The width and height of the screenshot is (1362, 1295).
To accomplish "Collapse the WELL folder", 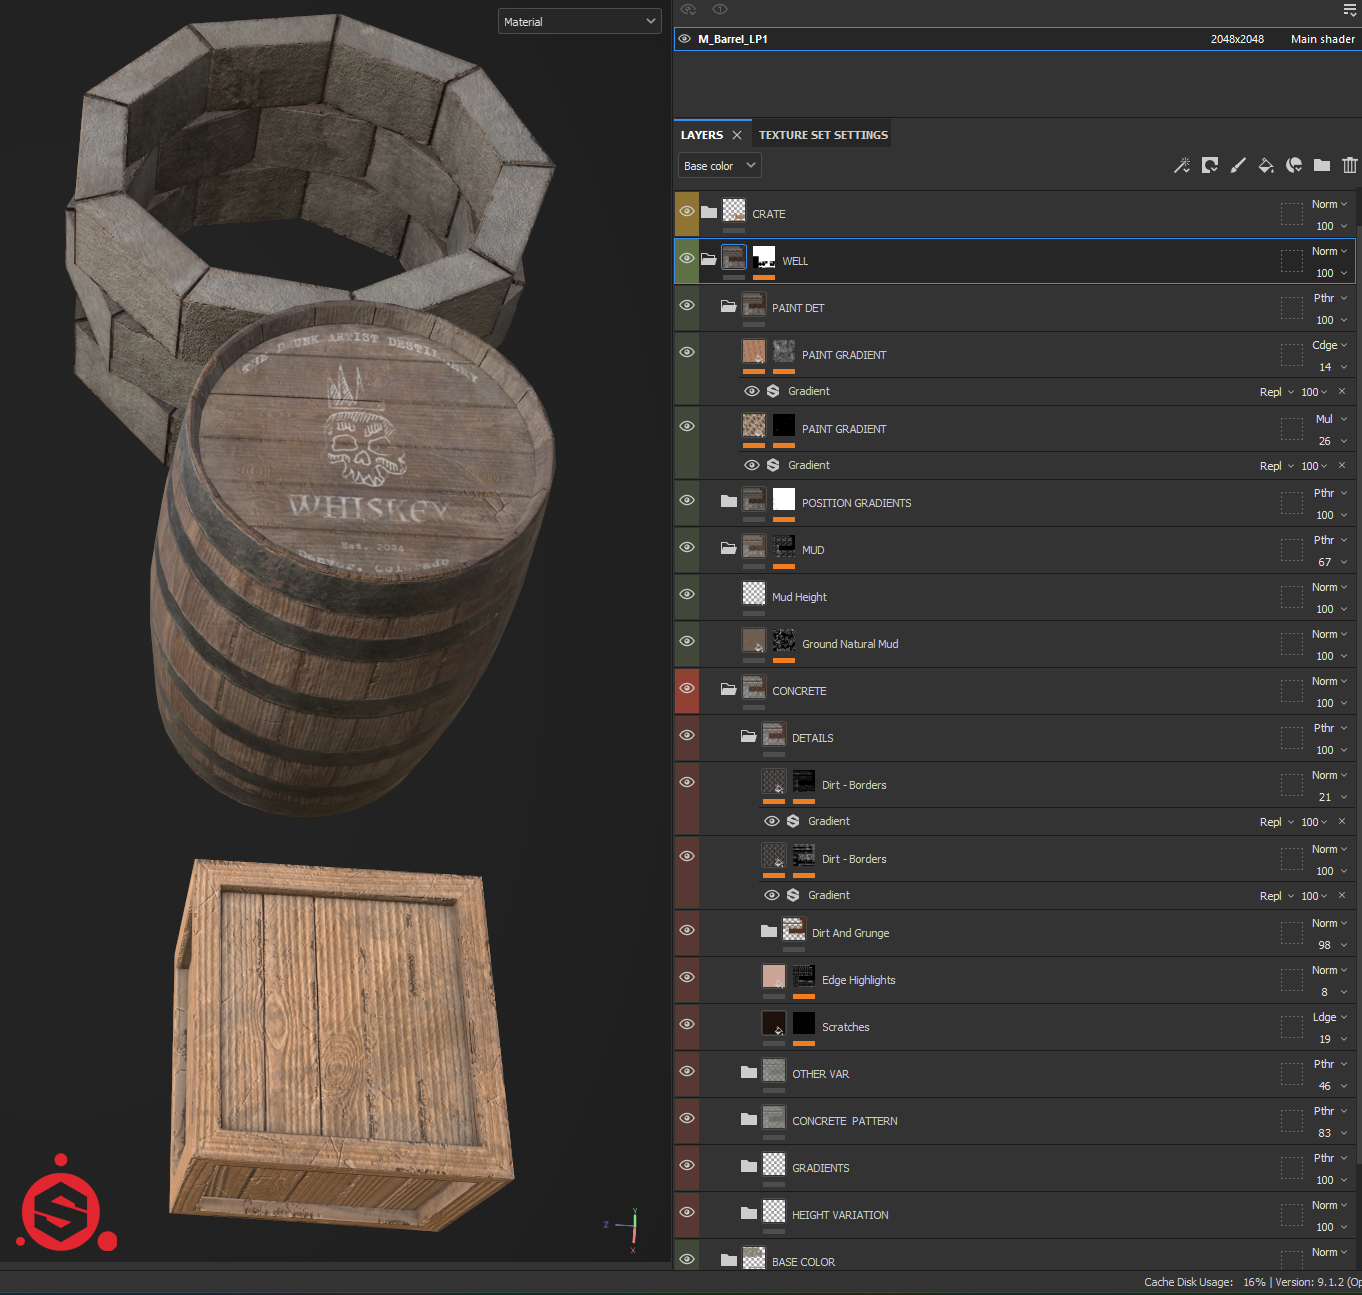I will tap(709, 259).
